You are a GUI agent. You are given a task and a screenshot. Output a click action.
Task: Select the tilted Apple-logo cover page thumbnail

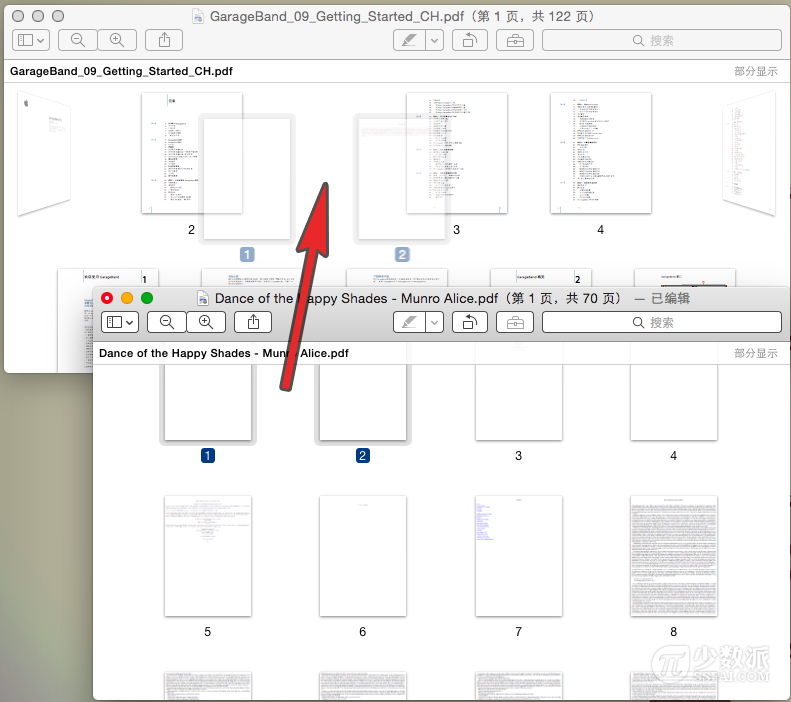coord(43,153)
